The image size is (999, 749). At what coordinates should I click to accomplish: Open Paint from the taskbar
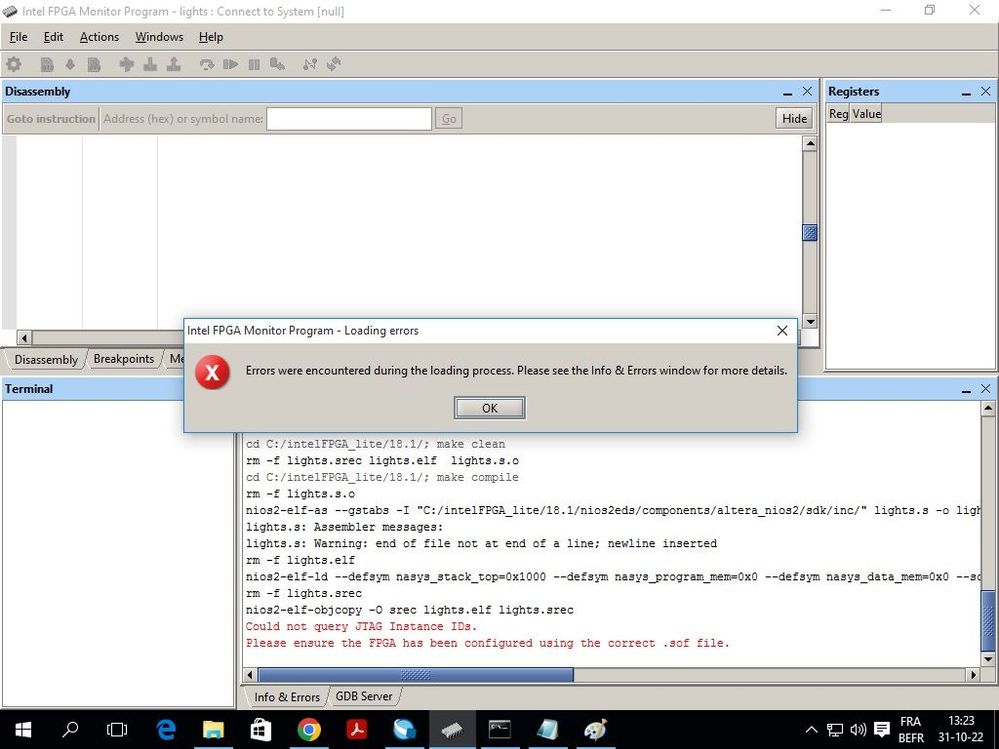(x=595, y=730)
